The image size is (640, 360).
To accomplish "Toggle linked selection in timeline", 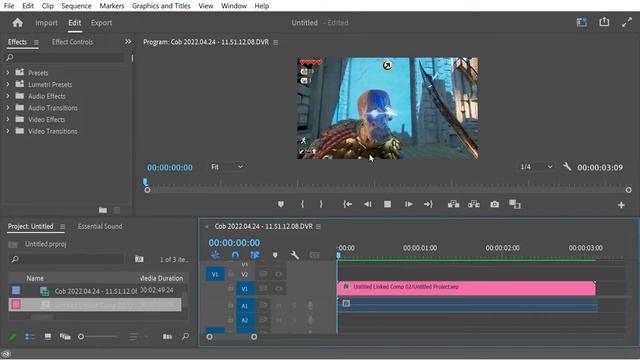I will click(255, 255).
